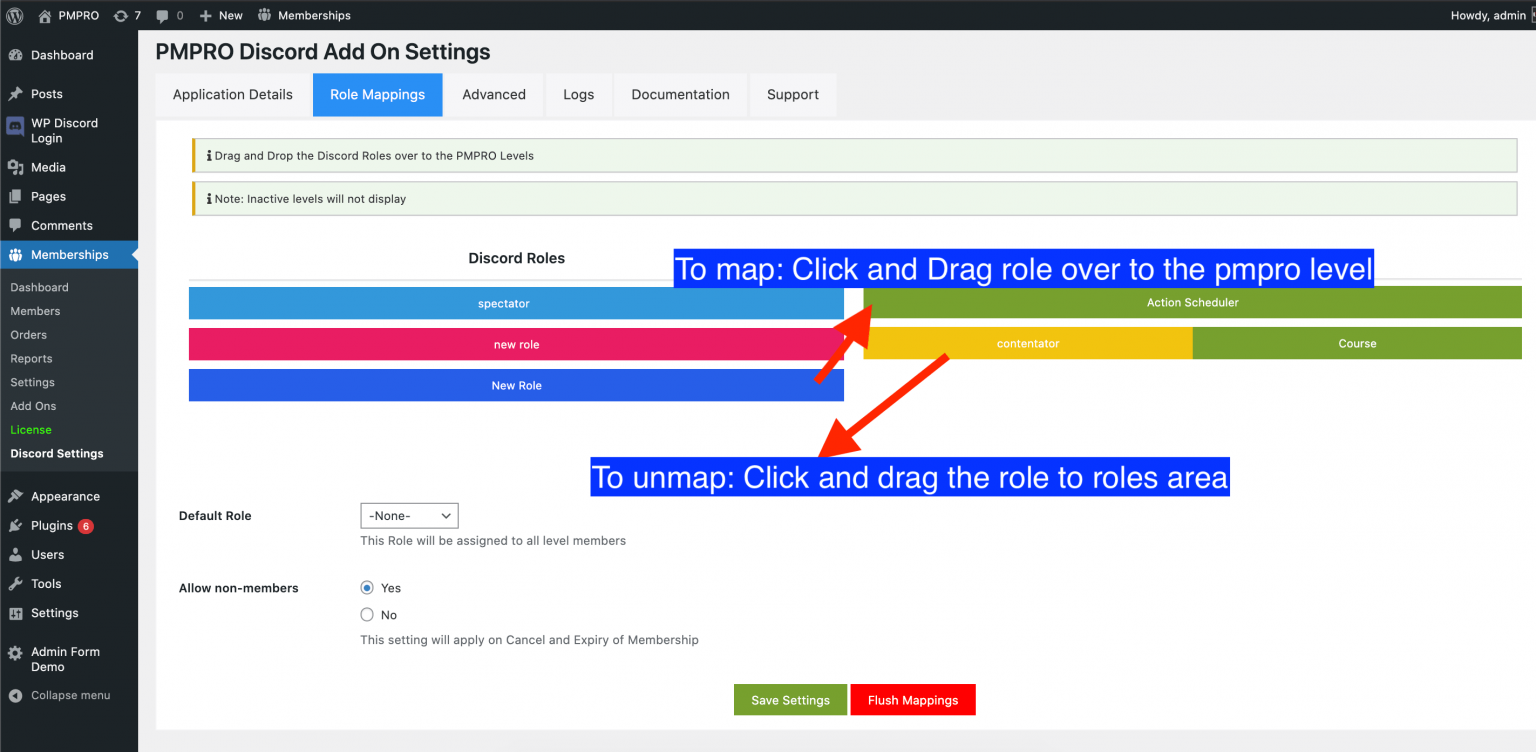This screenshot has height=752, width=1536.
Task: Click the WordPress logo in the admin bar
Action: click(x=14, y=15)
